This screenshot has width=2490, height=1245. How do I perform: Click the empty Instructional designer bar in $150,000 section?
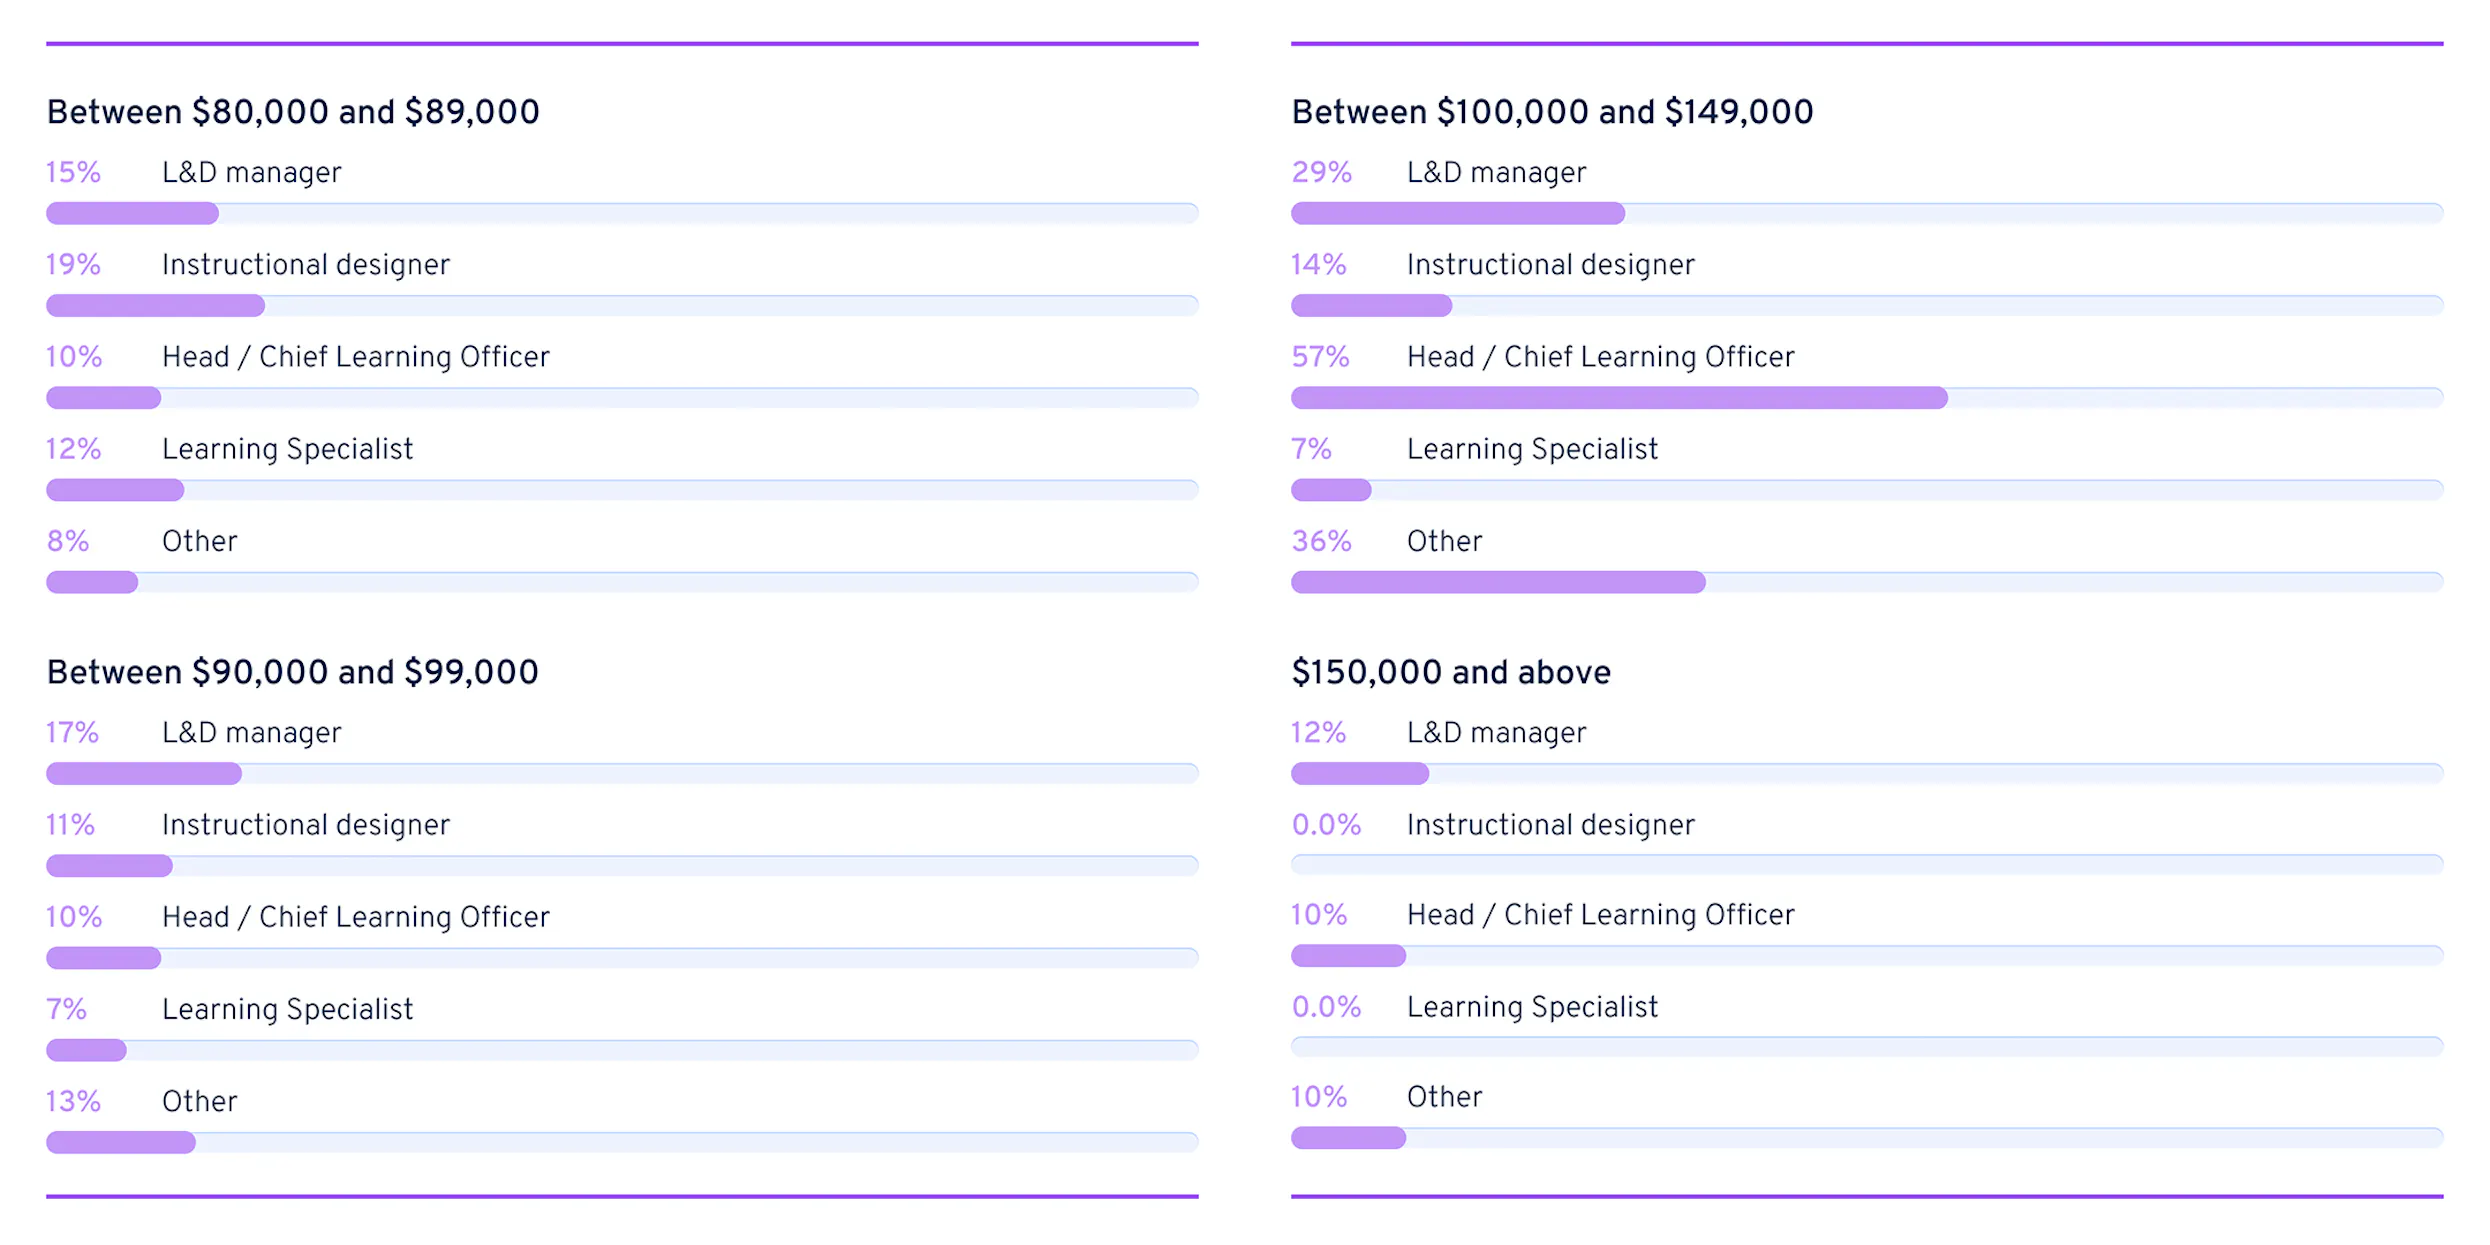point(1867,864)
